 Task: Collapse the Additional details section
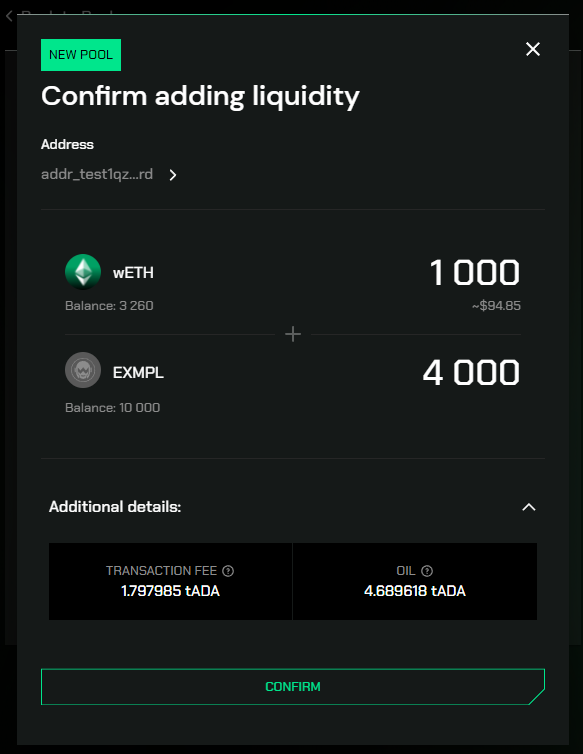(x=529, y=507)
